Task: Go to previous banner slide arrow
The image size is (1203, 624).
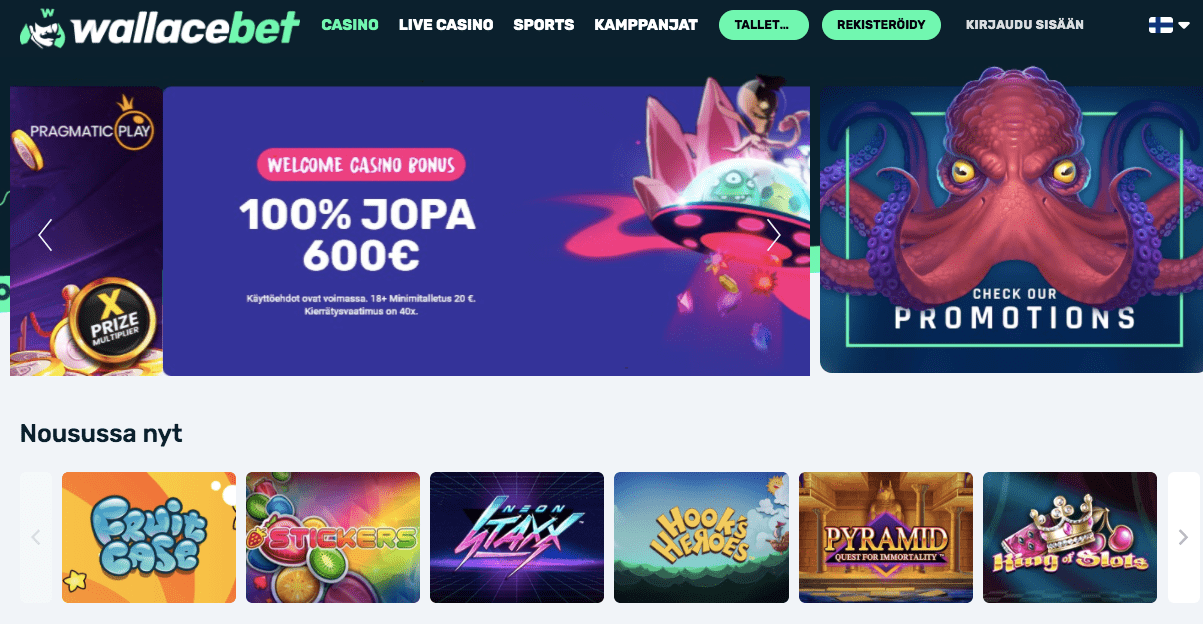Action: [x=45, y=234]
